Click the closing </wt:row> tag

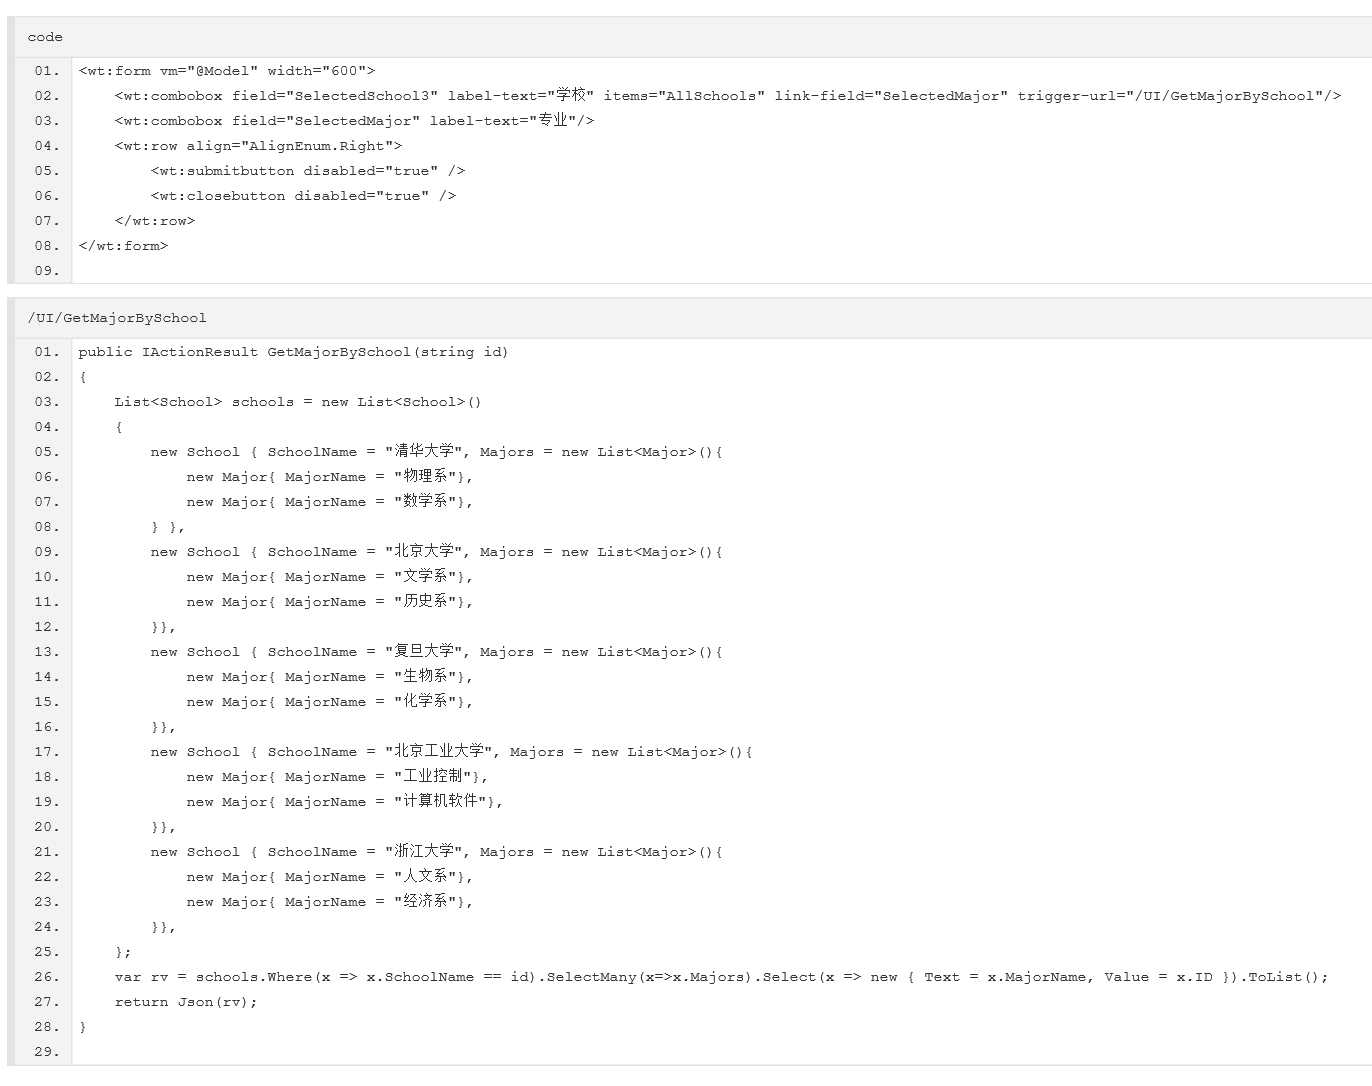(155, 221)
